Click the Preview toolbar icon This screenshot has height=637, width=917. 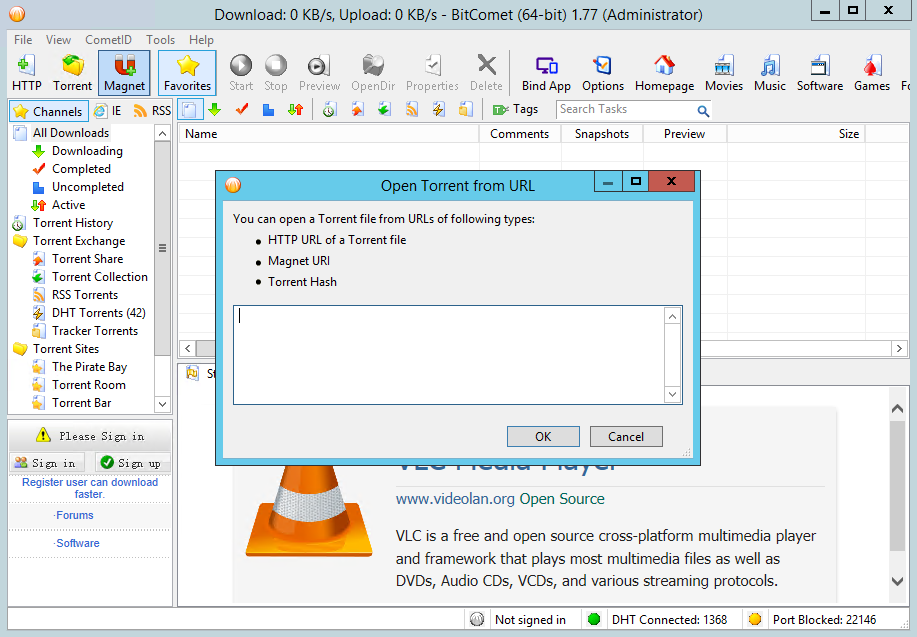click(x=319, y=73)
